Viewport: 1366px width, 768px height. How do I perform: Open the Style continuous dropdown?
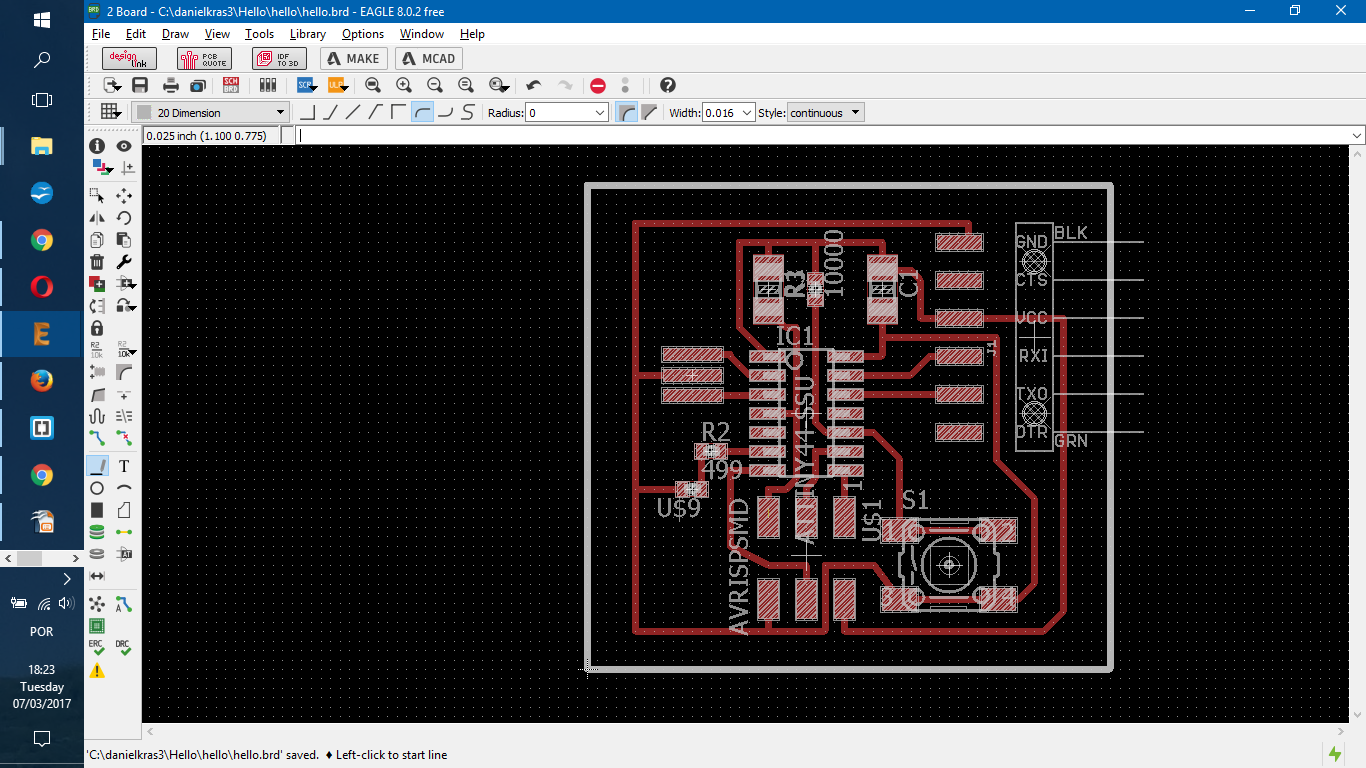point(825,113)
